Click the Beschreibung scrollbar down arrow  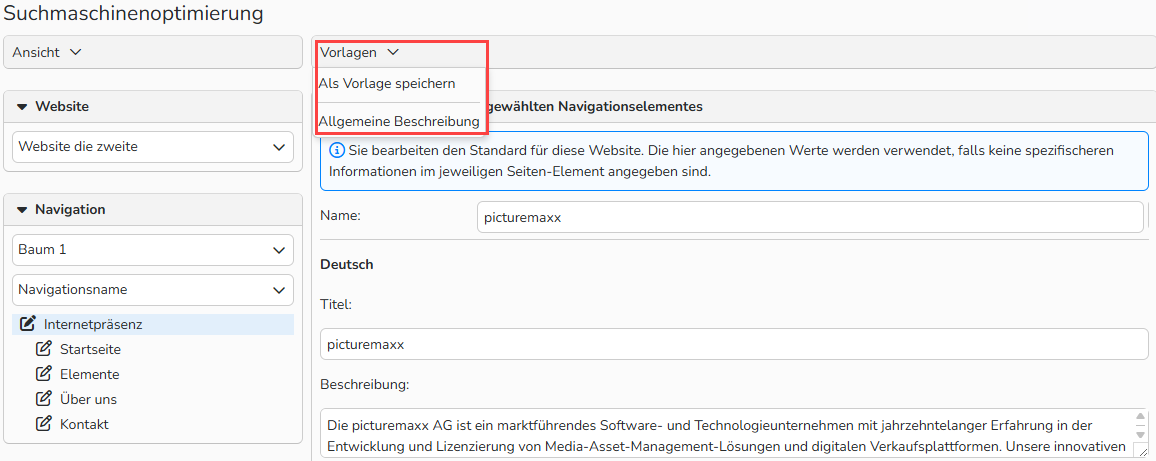point(1140,434)
